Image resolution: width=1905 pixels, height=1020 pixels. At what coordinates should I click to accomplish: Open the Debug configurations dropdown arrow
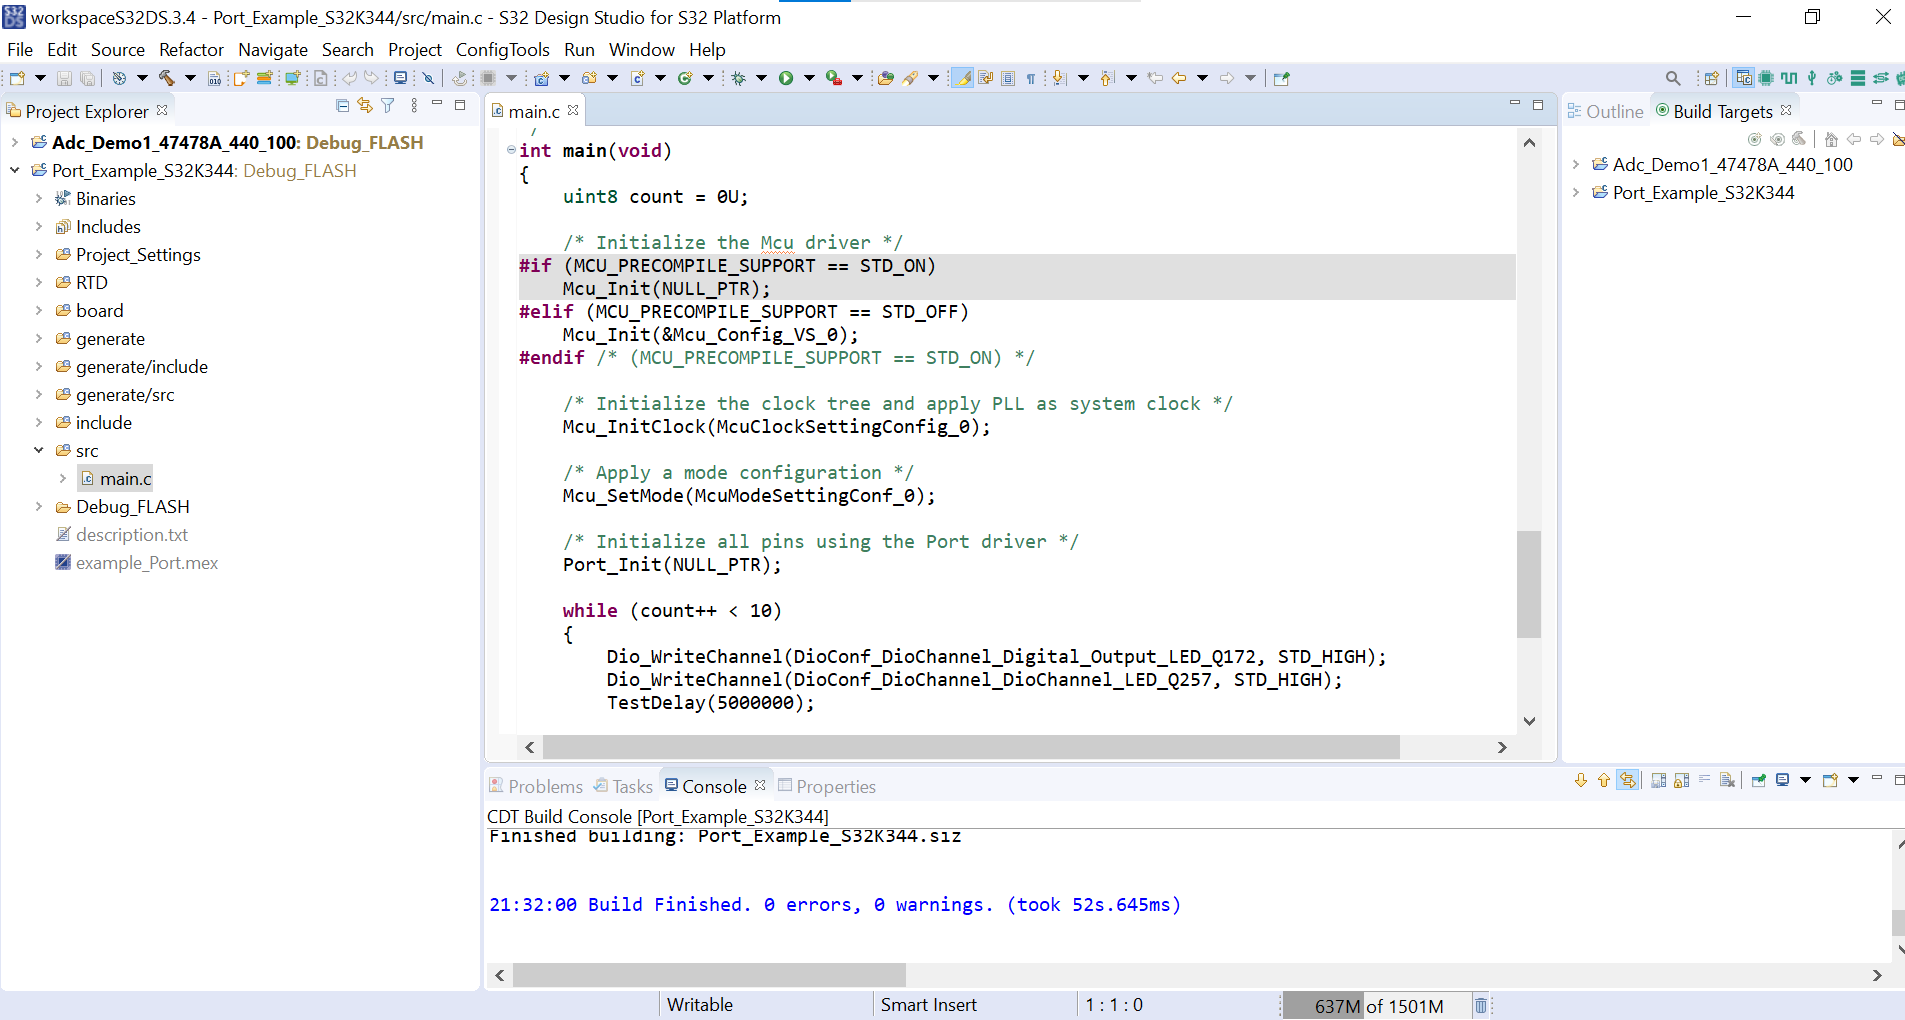[x=762, y=78]
